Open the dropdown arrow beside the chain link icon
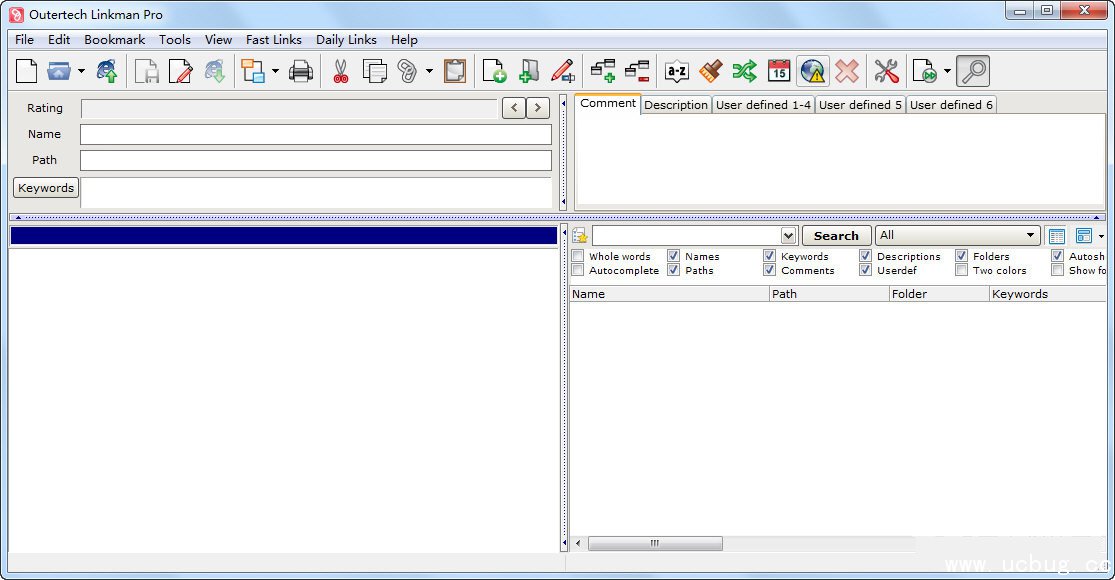Image resolution: width=1115 pixels, height=580 pixels. (429, 71)
